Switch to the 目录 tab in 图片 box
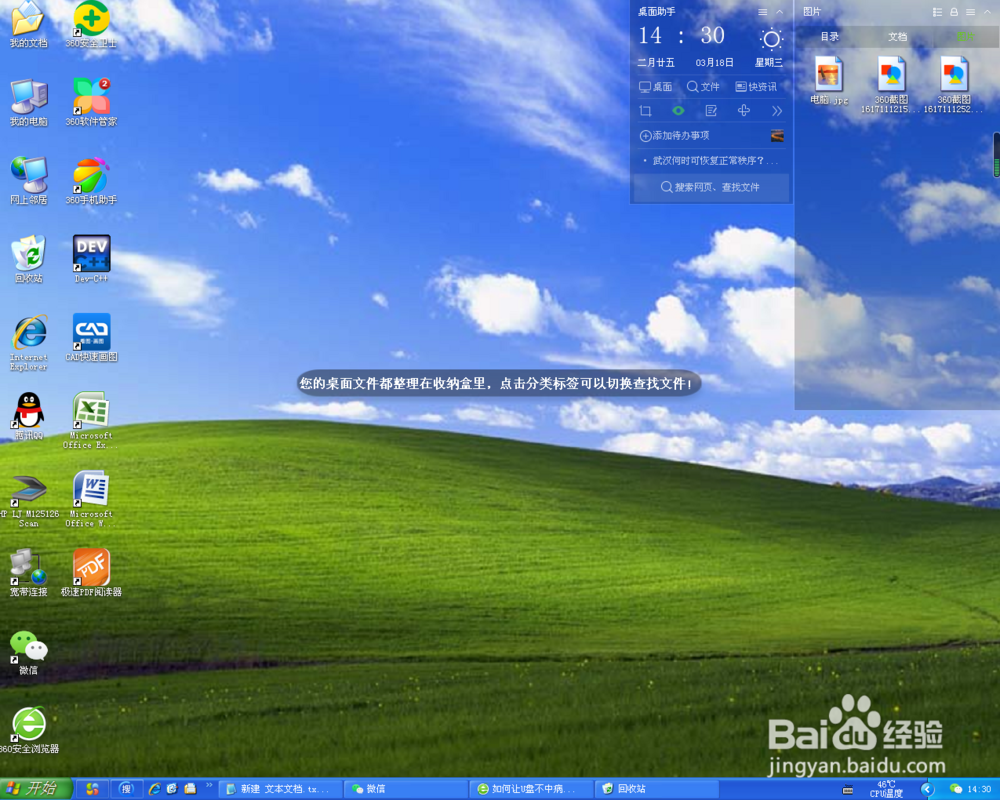The width and height of the screenshot is (1000, 800). coord(829,37)
